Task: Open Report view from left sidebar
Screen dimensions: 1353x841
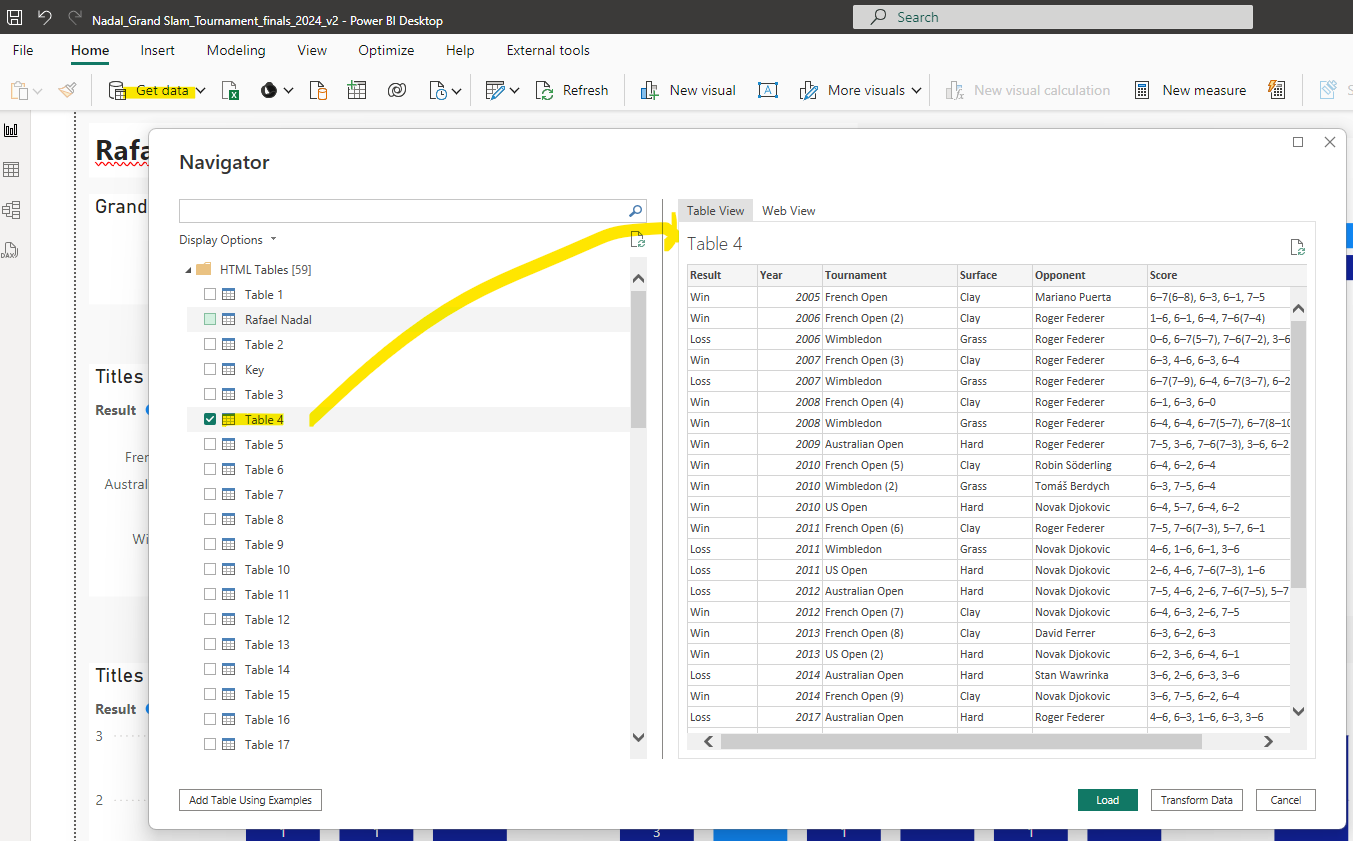Action: point(12,130)
